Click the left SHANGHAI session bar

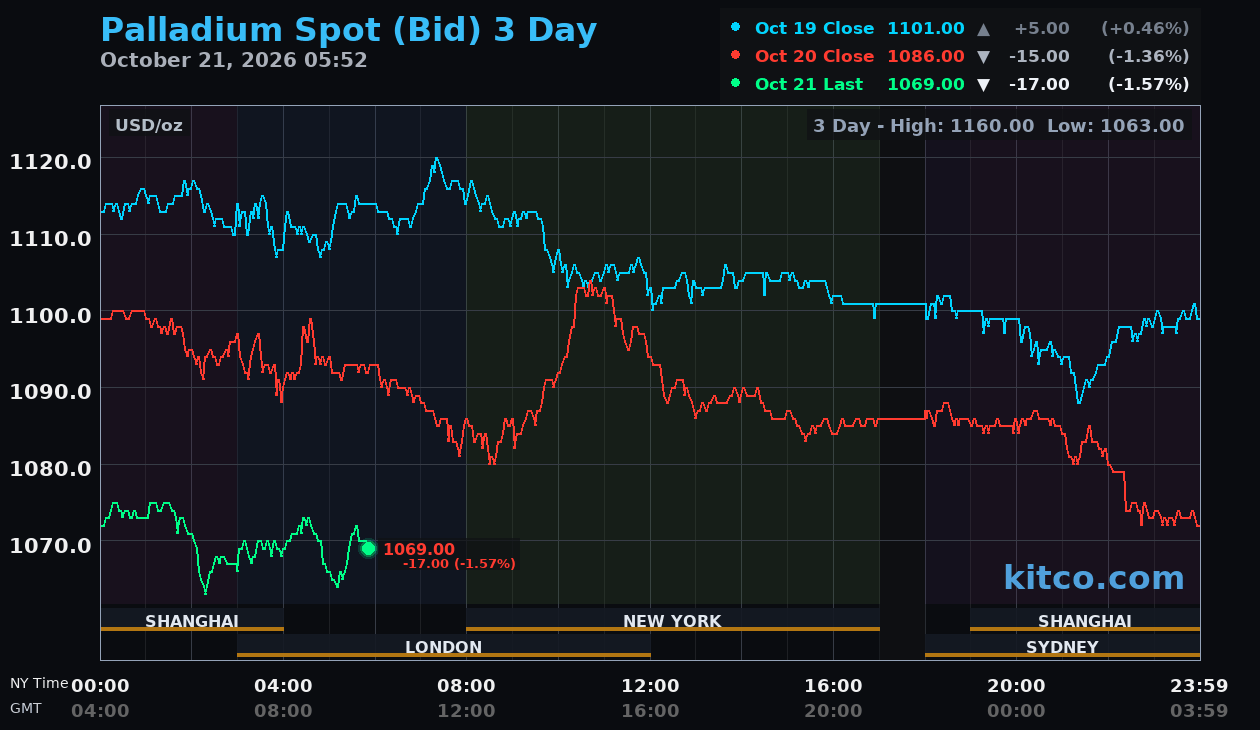click(x=192, y=621)
